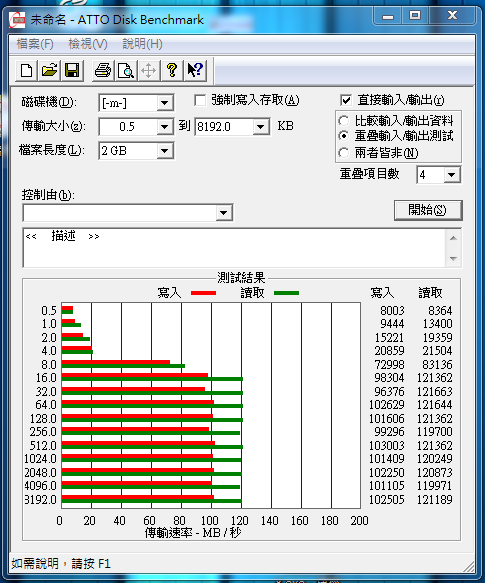Uncheck the 直接輸入/輸出 checkbox
The height and width of the screenshot is (583, 485).
(x=346, y=100)
